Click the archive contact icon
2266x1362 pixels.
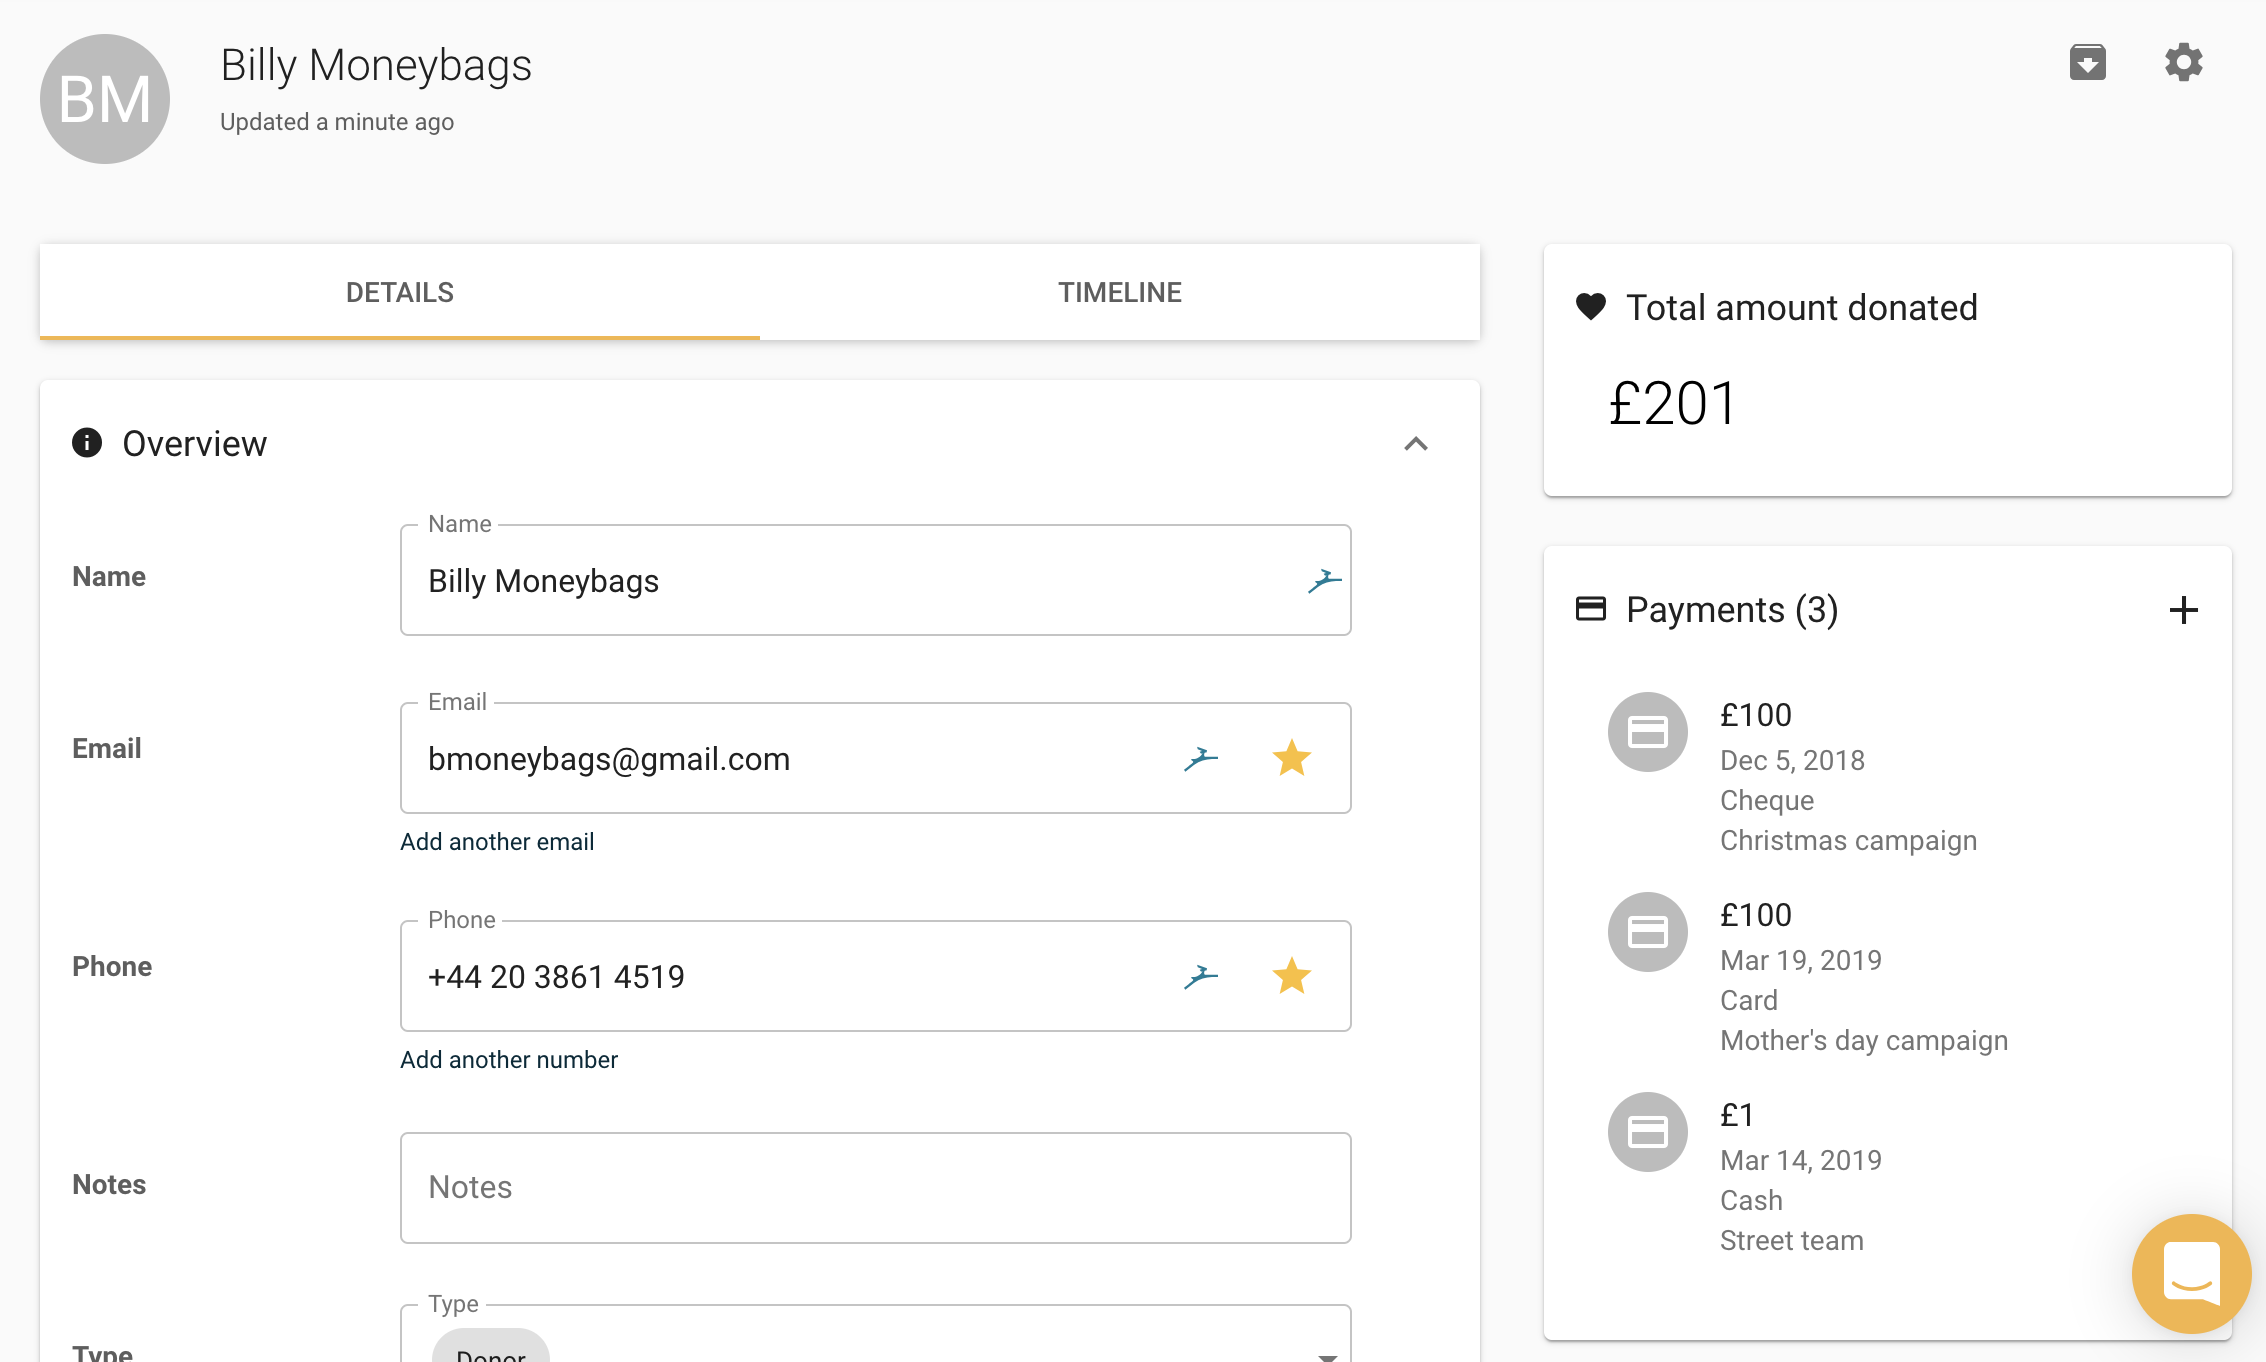point(2087,63)
